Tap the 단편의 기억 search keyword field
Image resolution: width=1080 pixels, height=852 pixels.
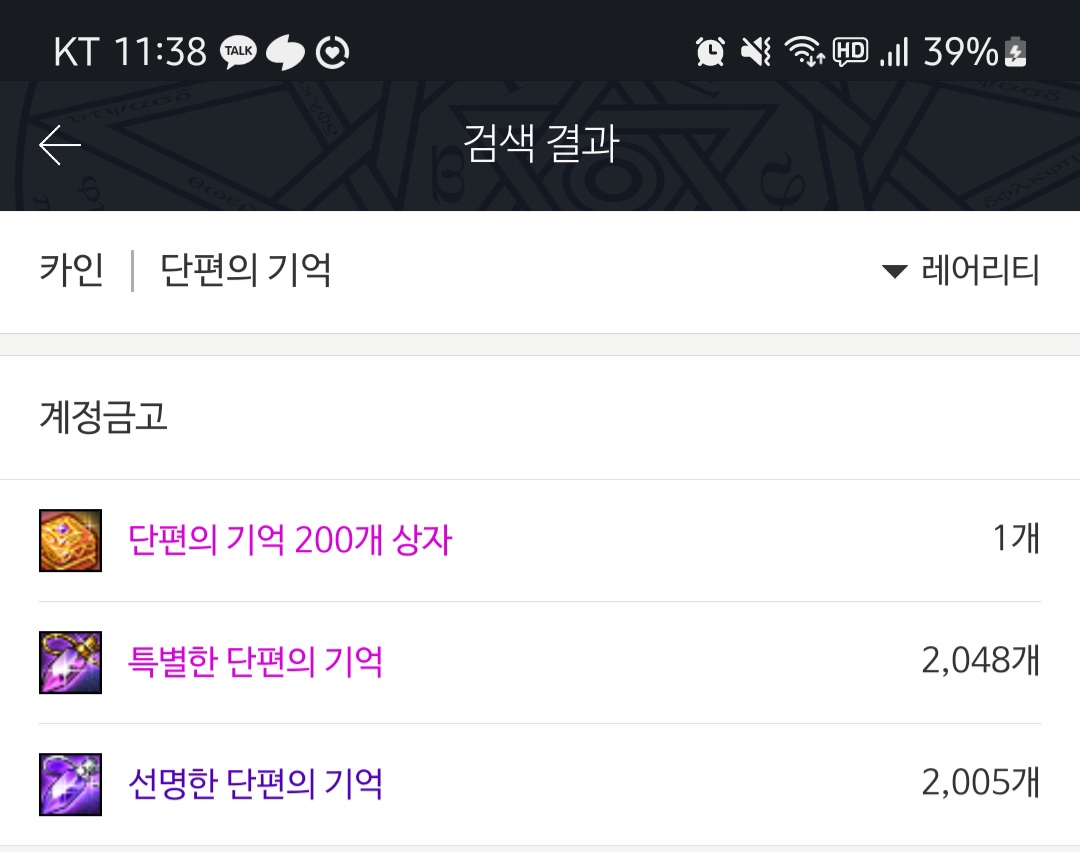(245, 269)
